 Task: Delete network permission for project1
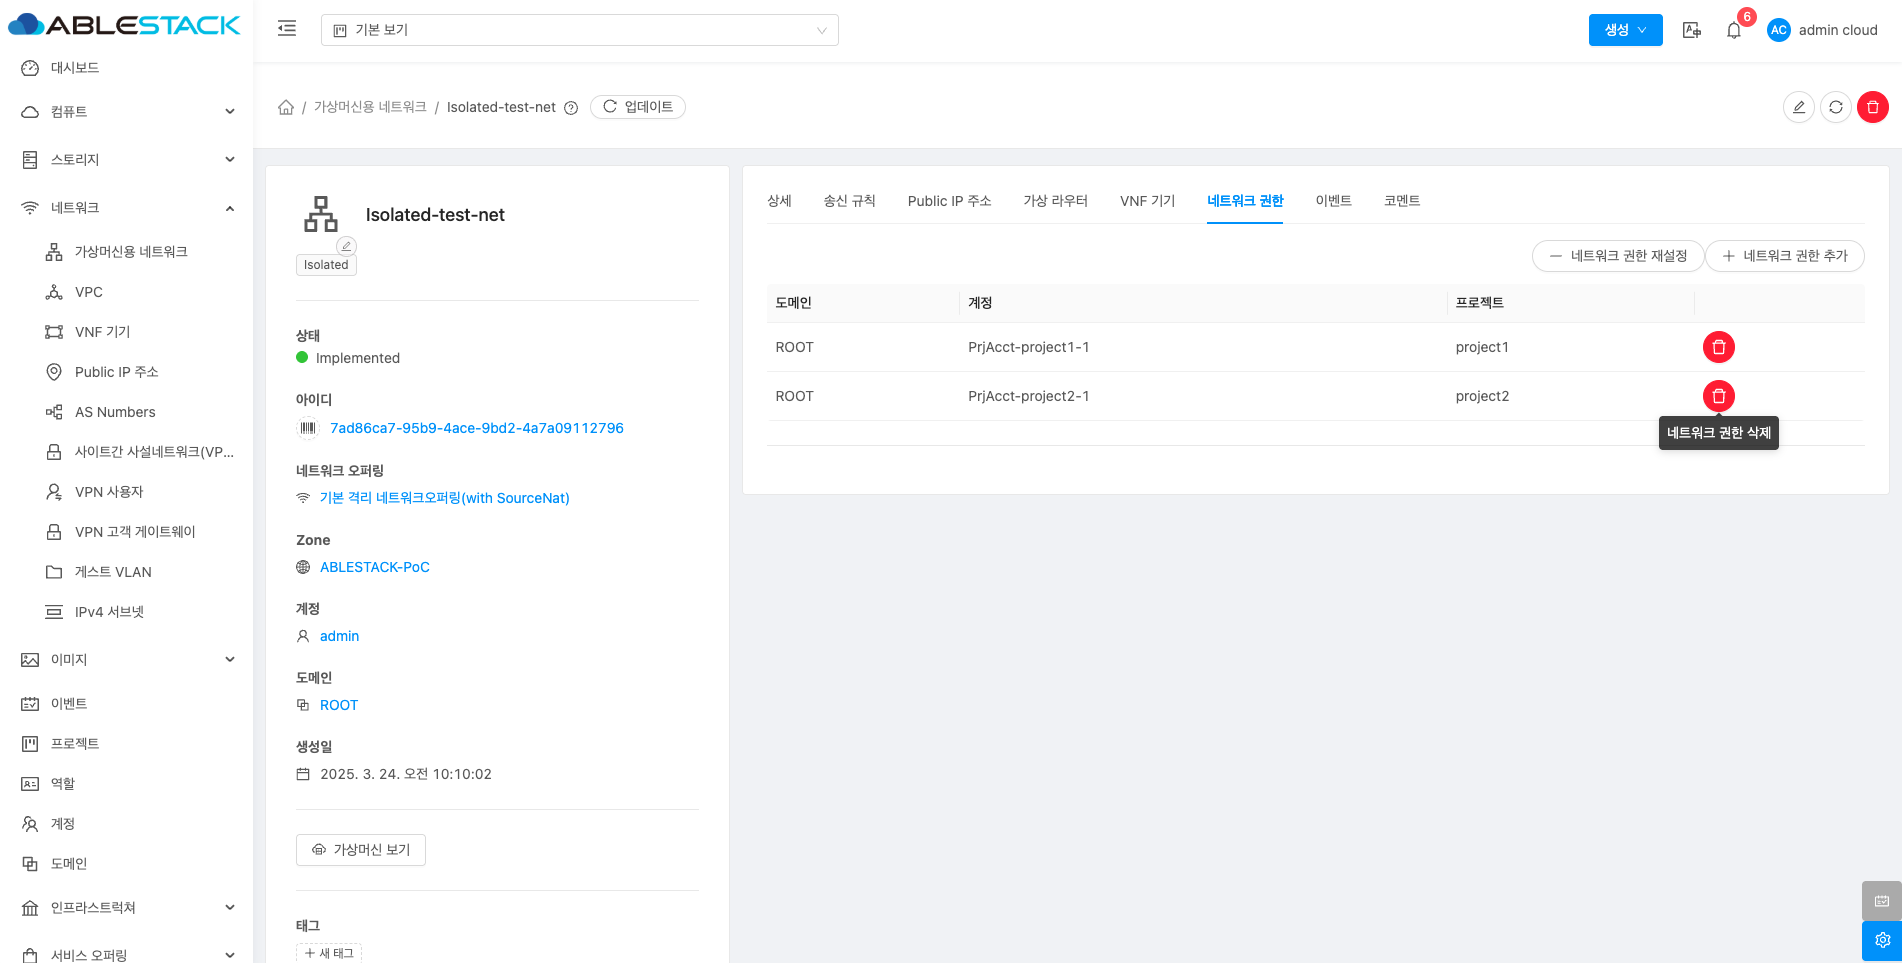(1718, 347)
